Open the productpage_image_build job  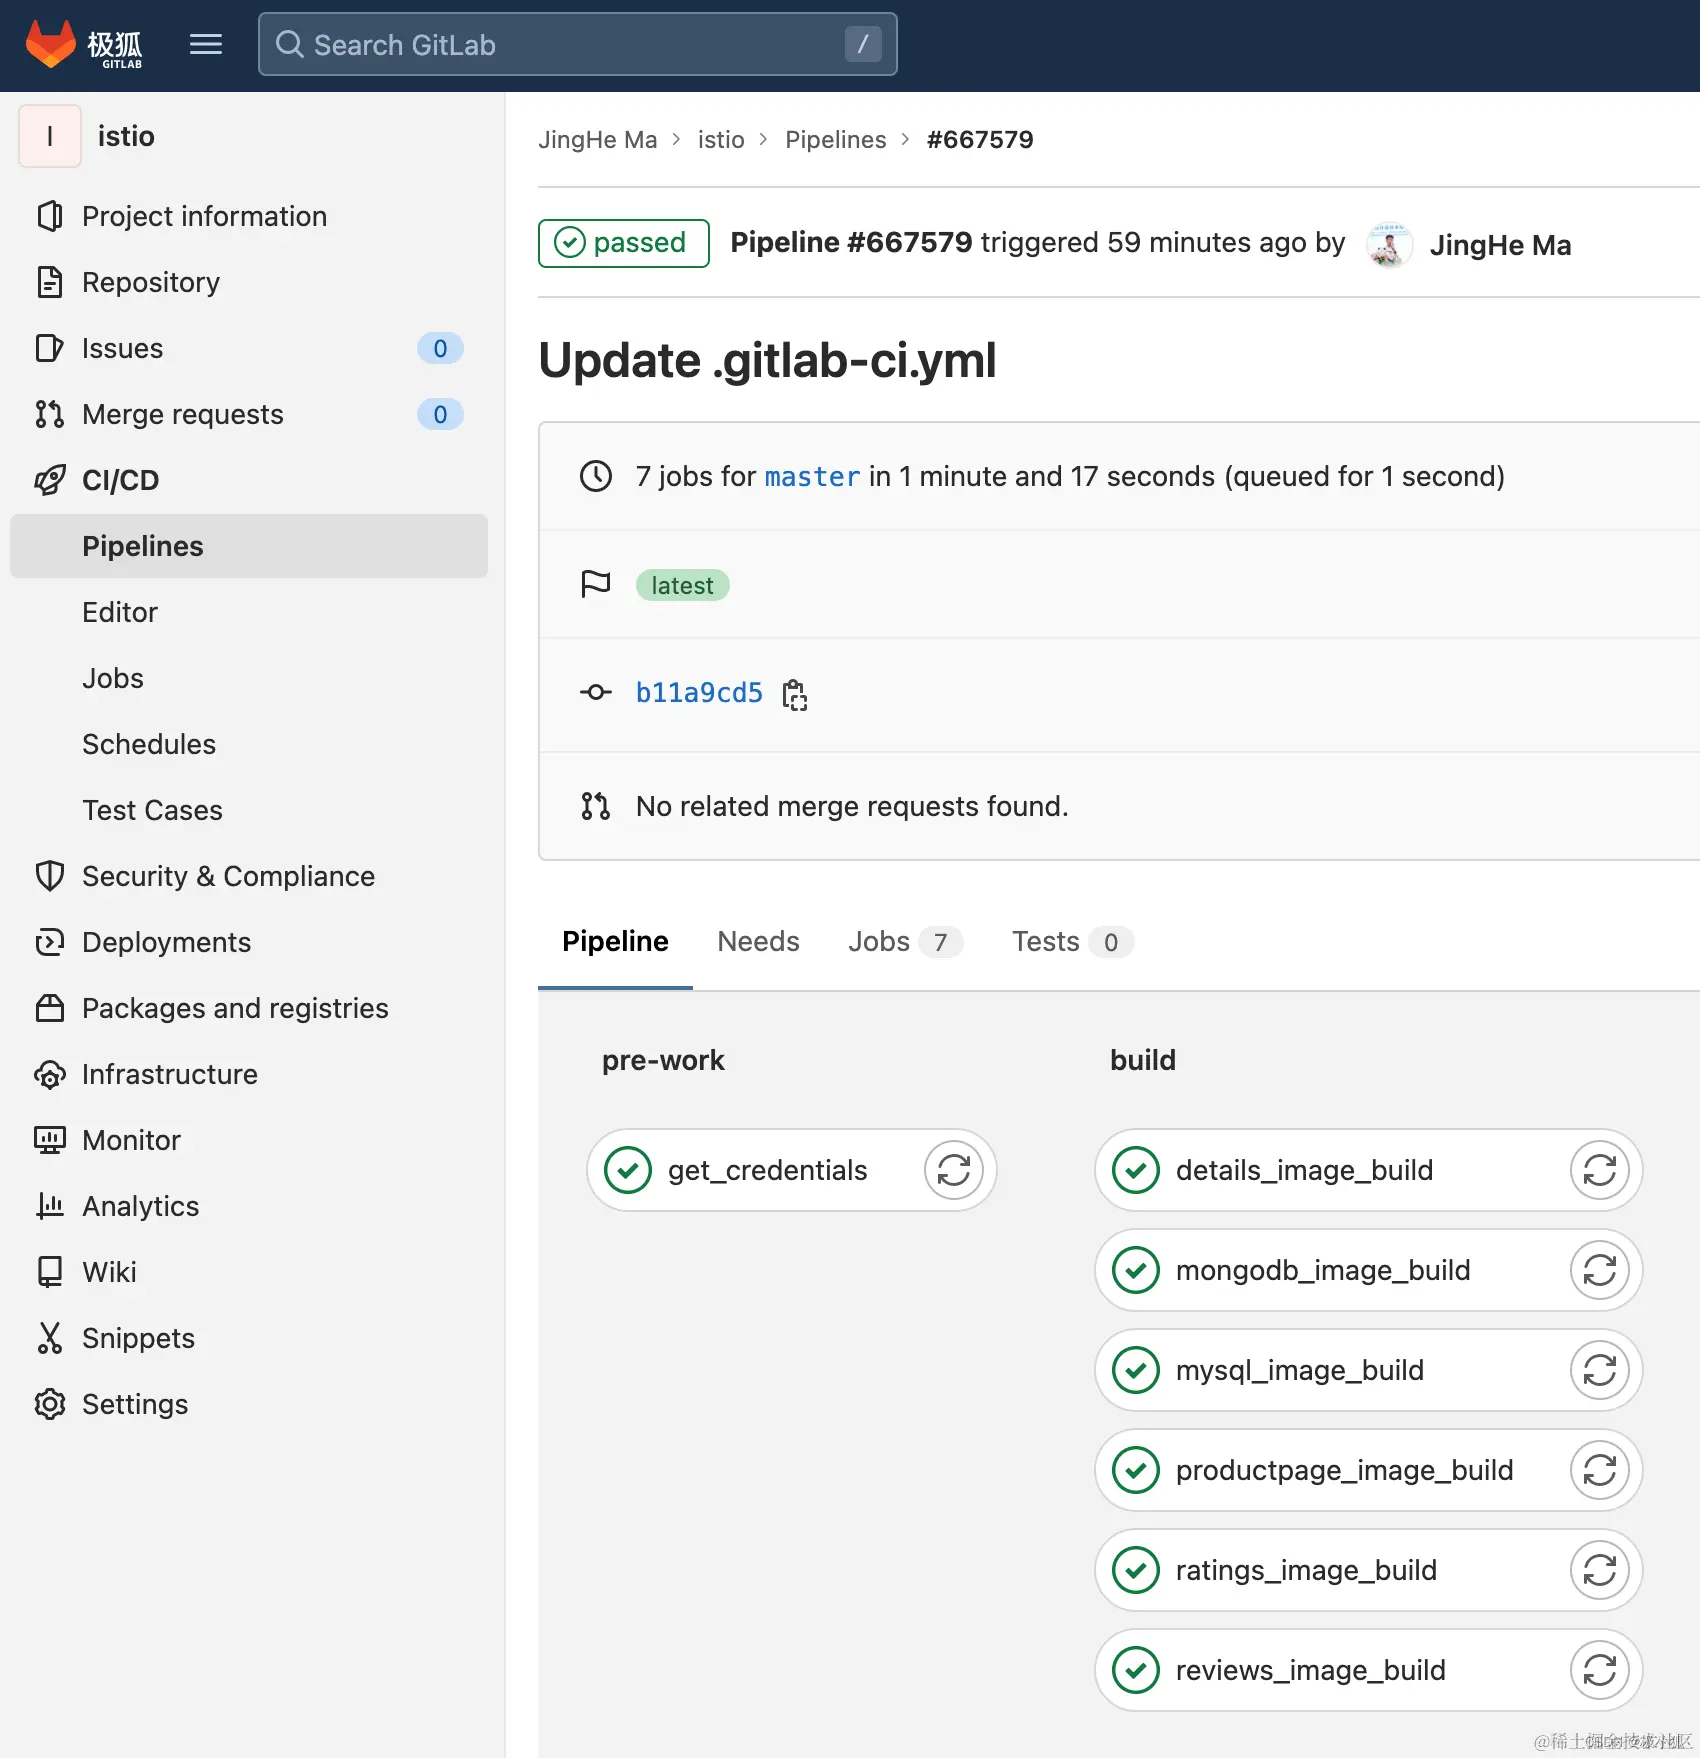(1344, 1470)
